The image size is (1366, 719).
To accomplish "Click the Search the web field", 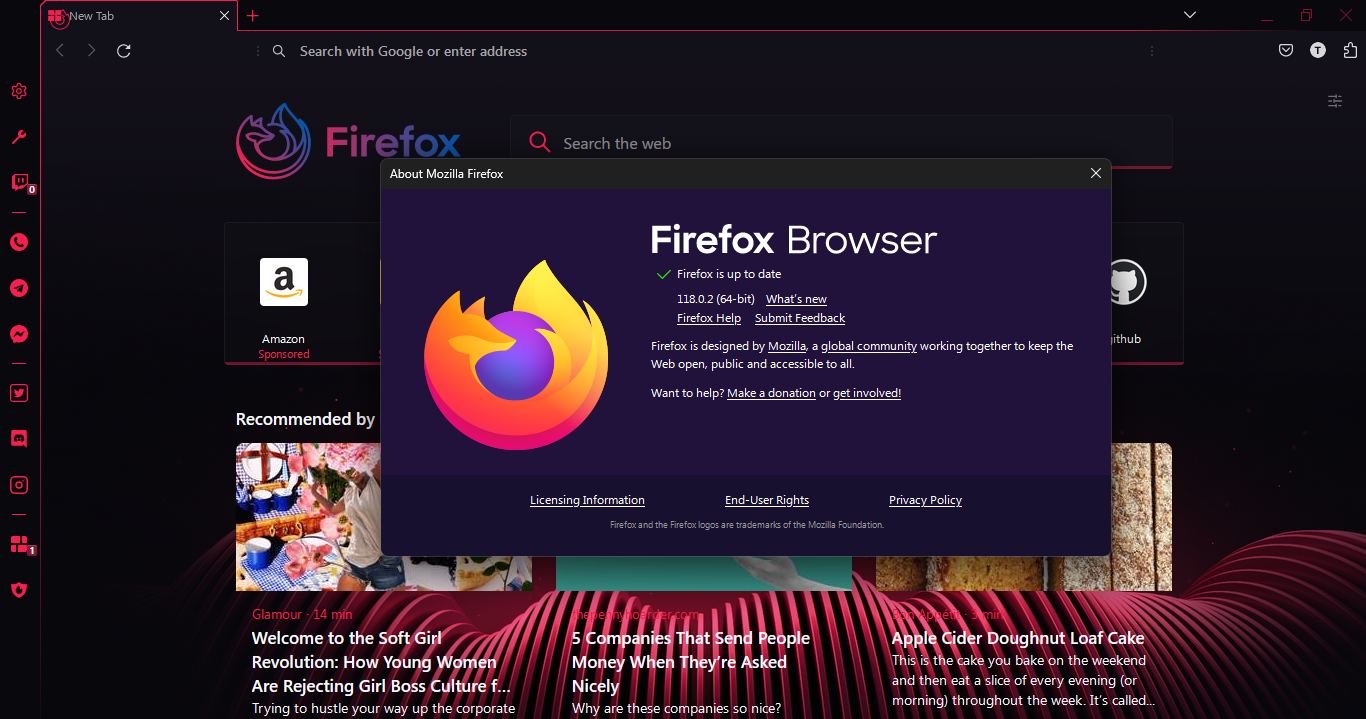I will [750, 142].
